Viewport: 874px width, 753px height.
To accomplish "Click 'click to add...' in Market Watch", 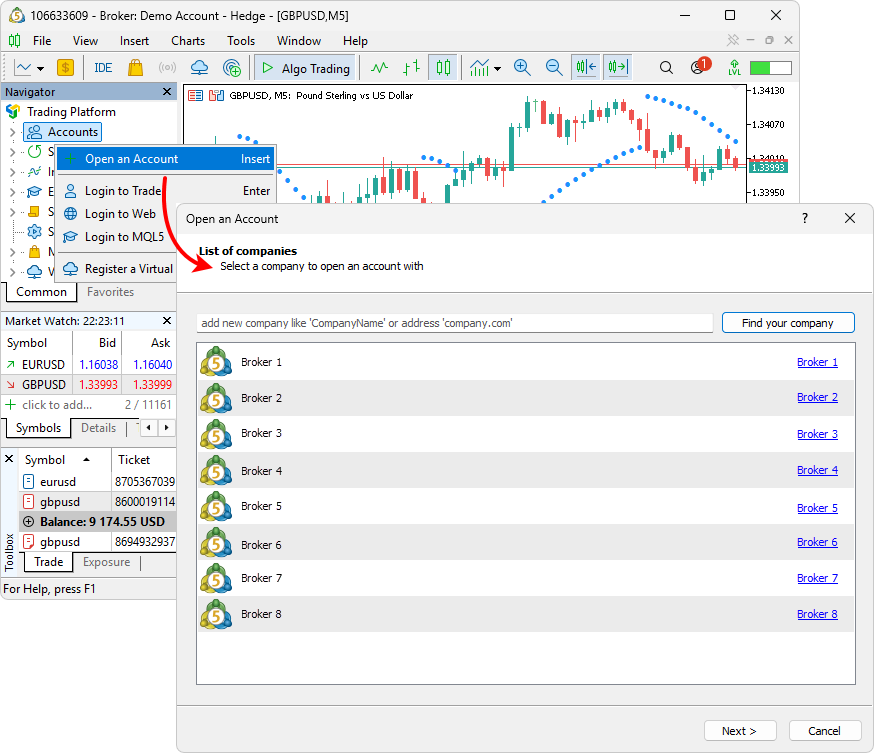I will tap(57, 405).
